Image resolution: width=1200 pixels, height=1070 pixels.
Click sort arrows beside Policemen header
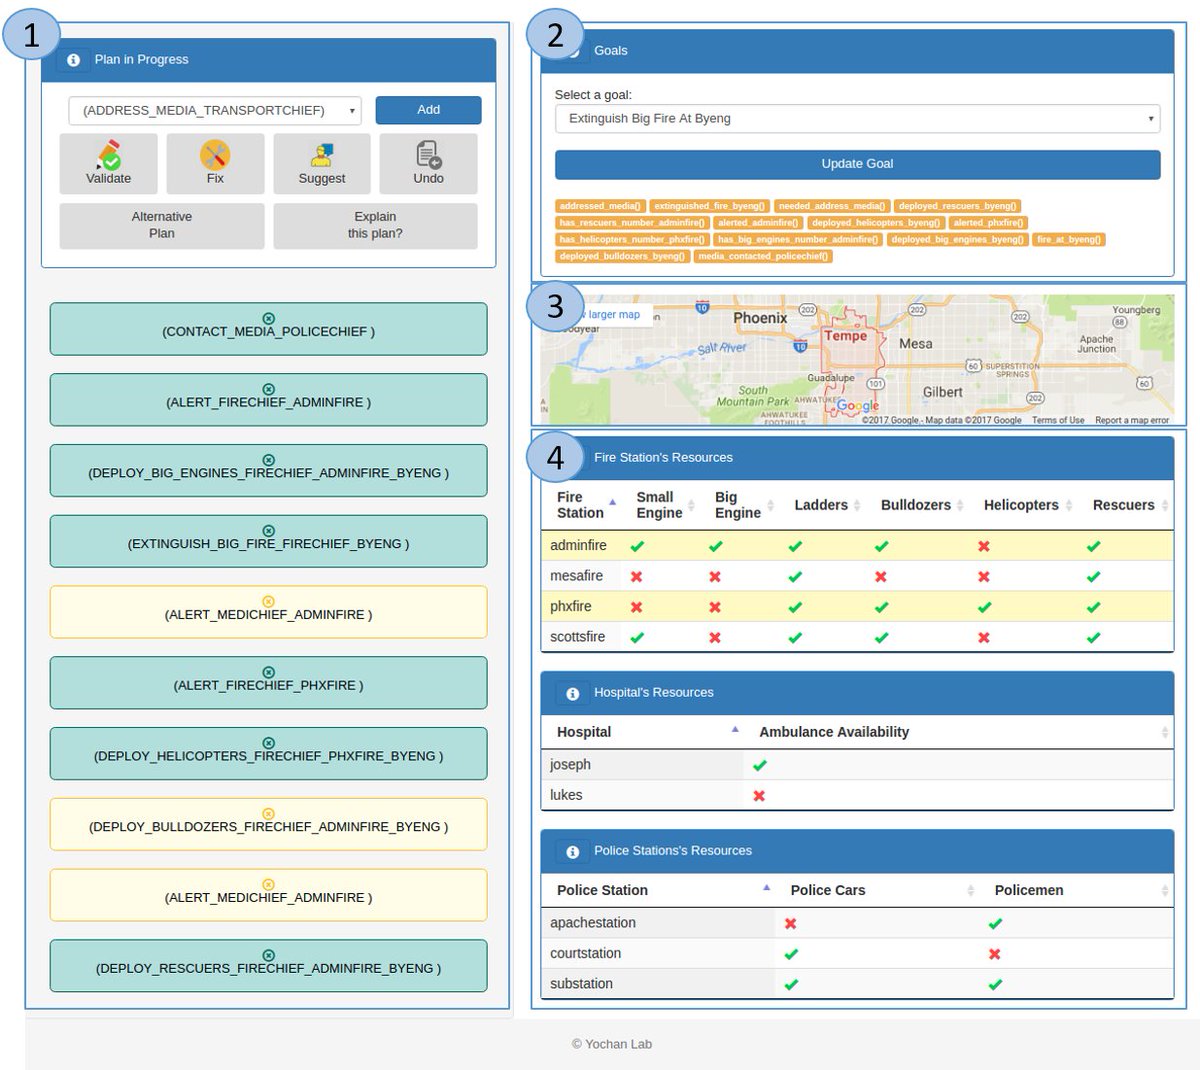point(1164,890)
